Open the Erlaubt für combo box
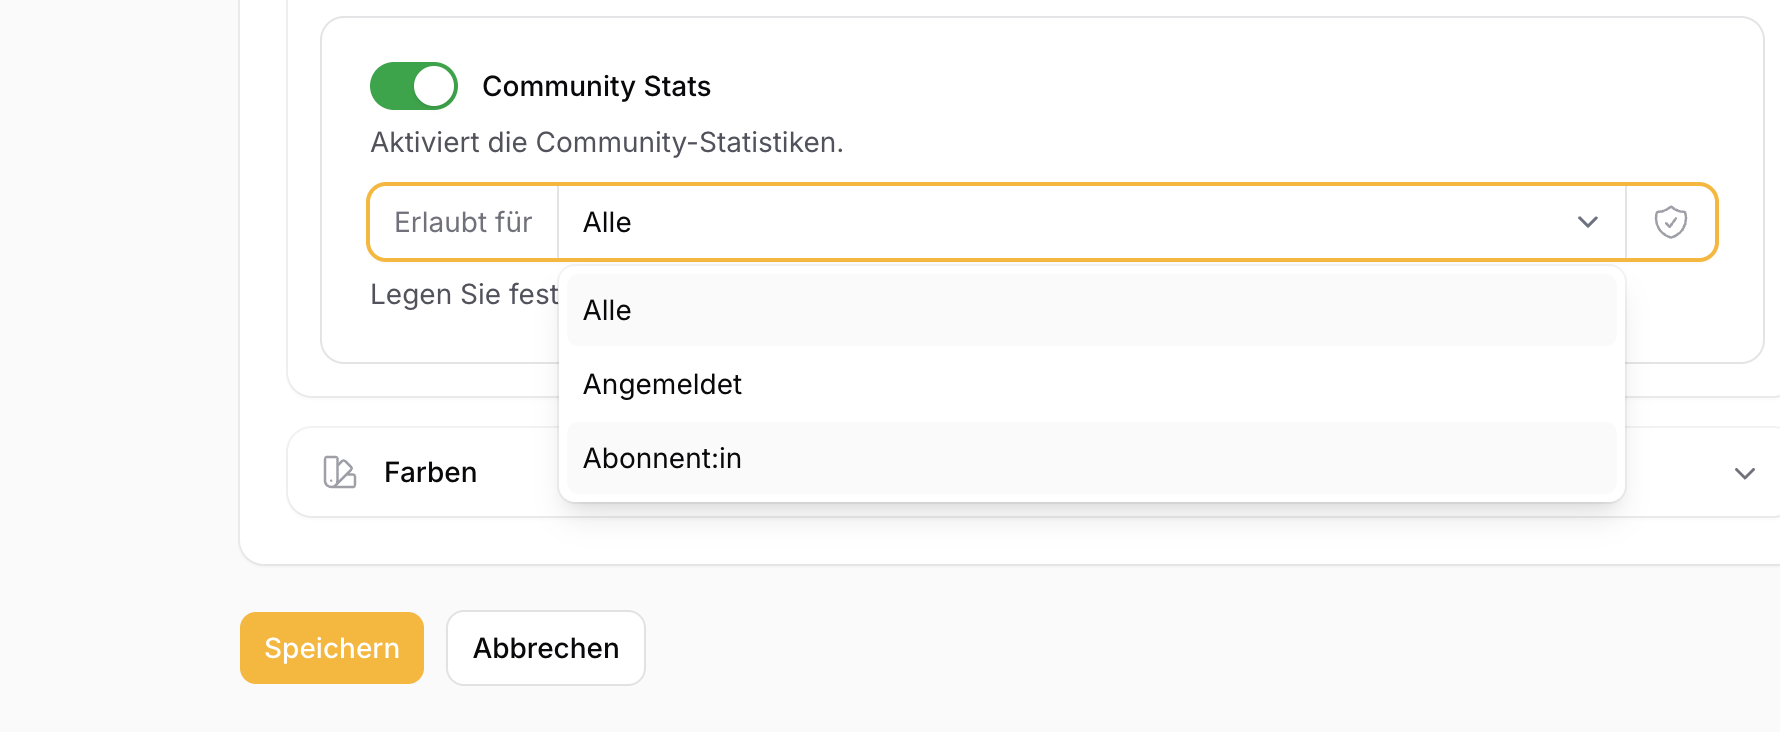1780x732 pixels. [1000, 222]
